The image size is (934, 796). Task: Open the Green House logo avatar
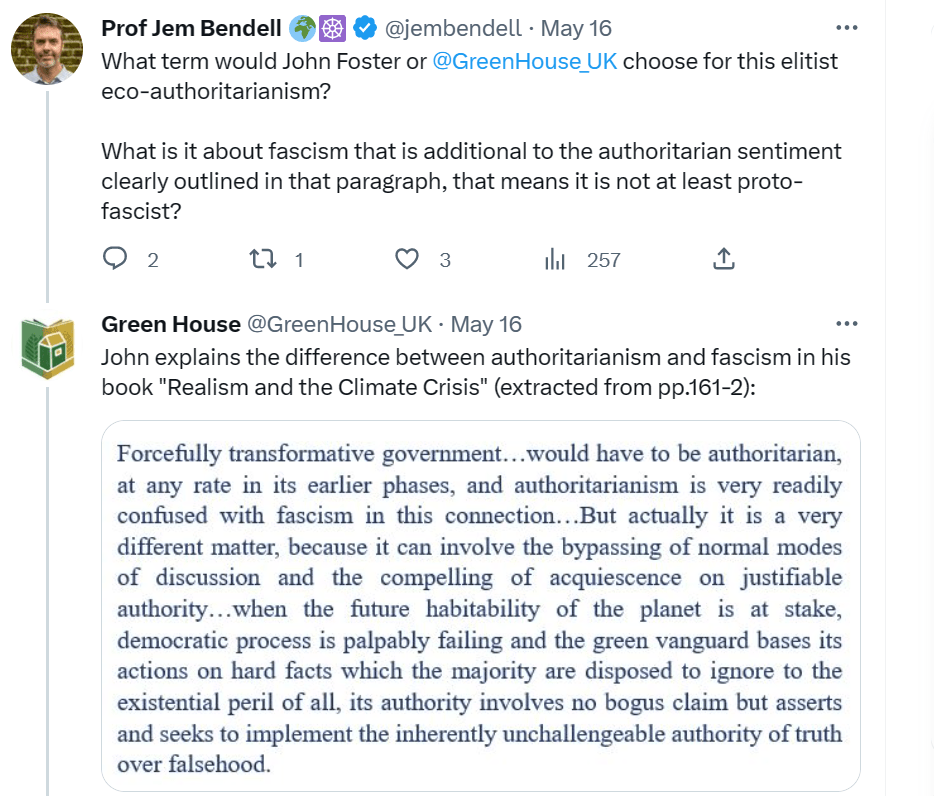tap(46, 344)
